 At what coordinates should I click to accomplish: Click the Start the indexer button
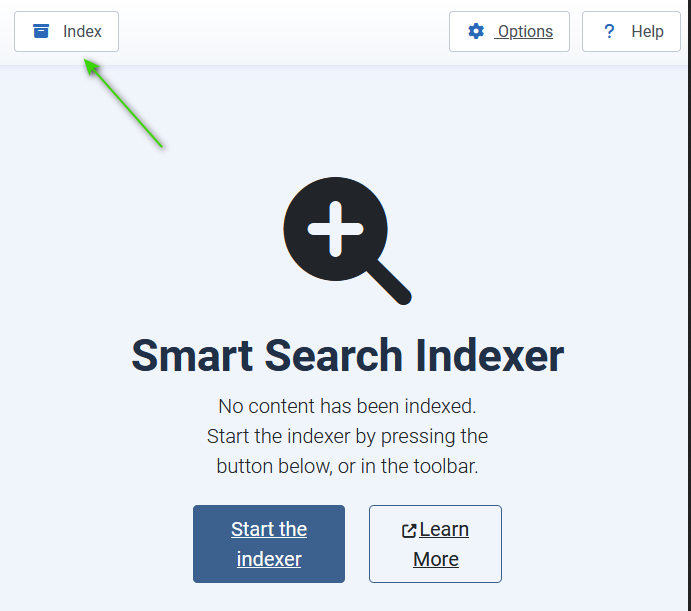(269, 544)
